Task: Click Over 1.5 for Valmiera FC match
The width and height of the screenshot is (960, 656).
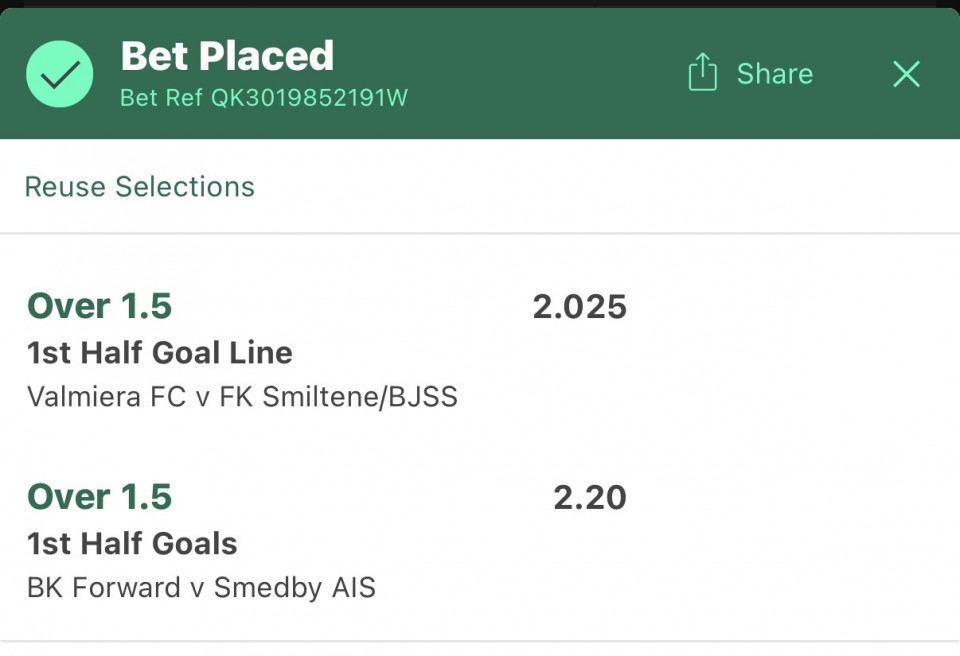Action: coord(100,306)
